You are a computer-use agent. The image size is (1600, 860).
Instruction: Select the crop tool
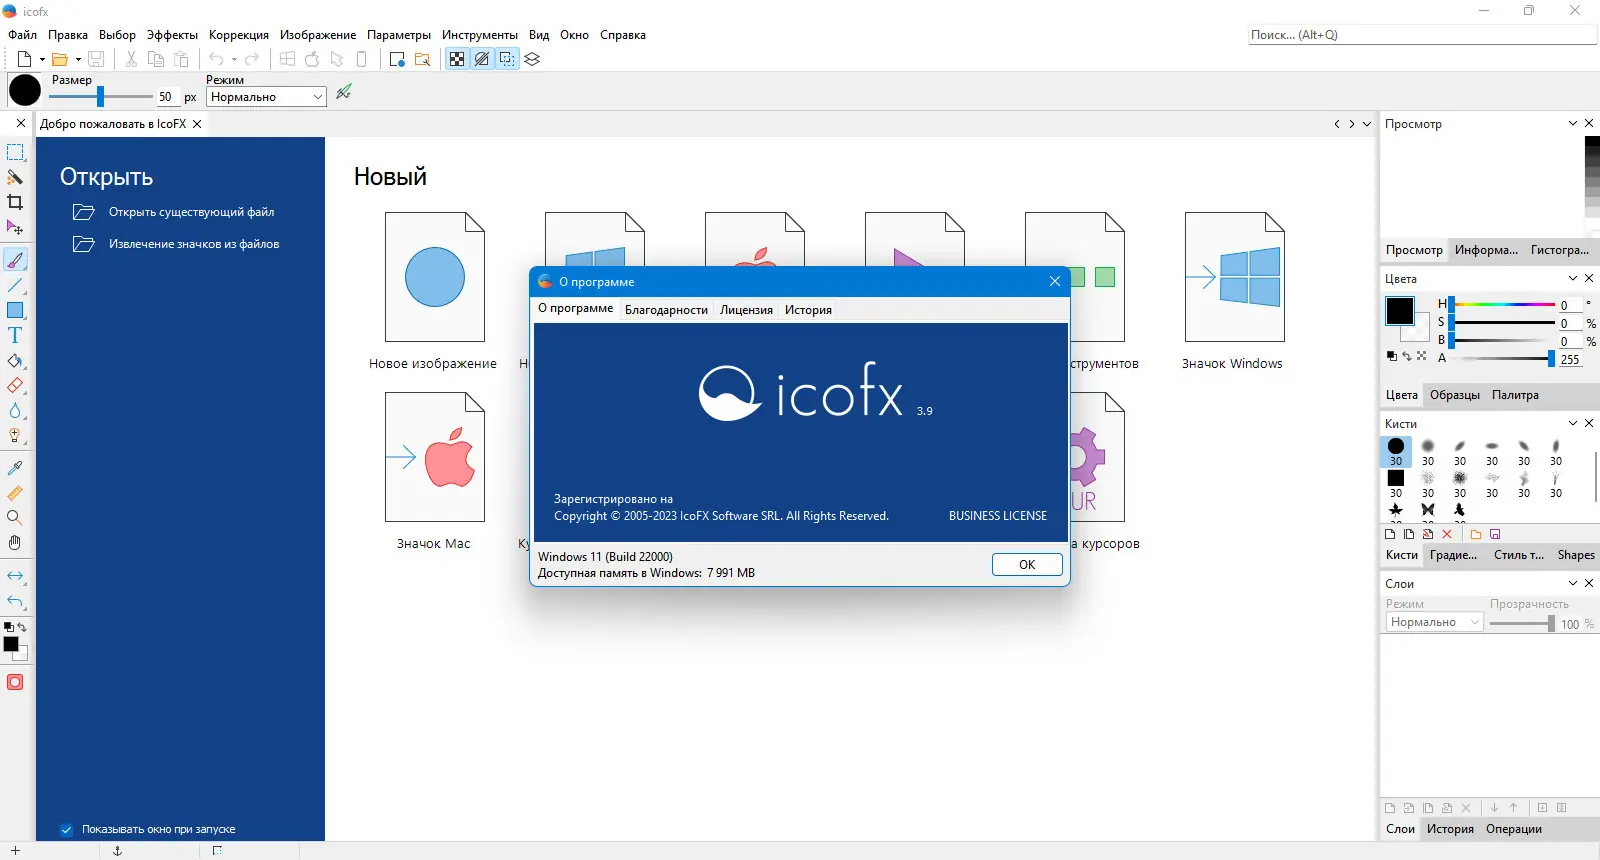[x=15, y=202]
